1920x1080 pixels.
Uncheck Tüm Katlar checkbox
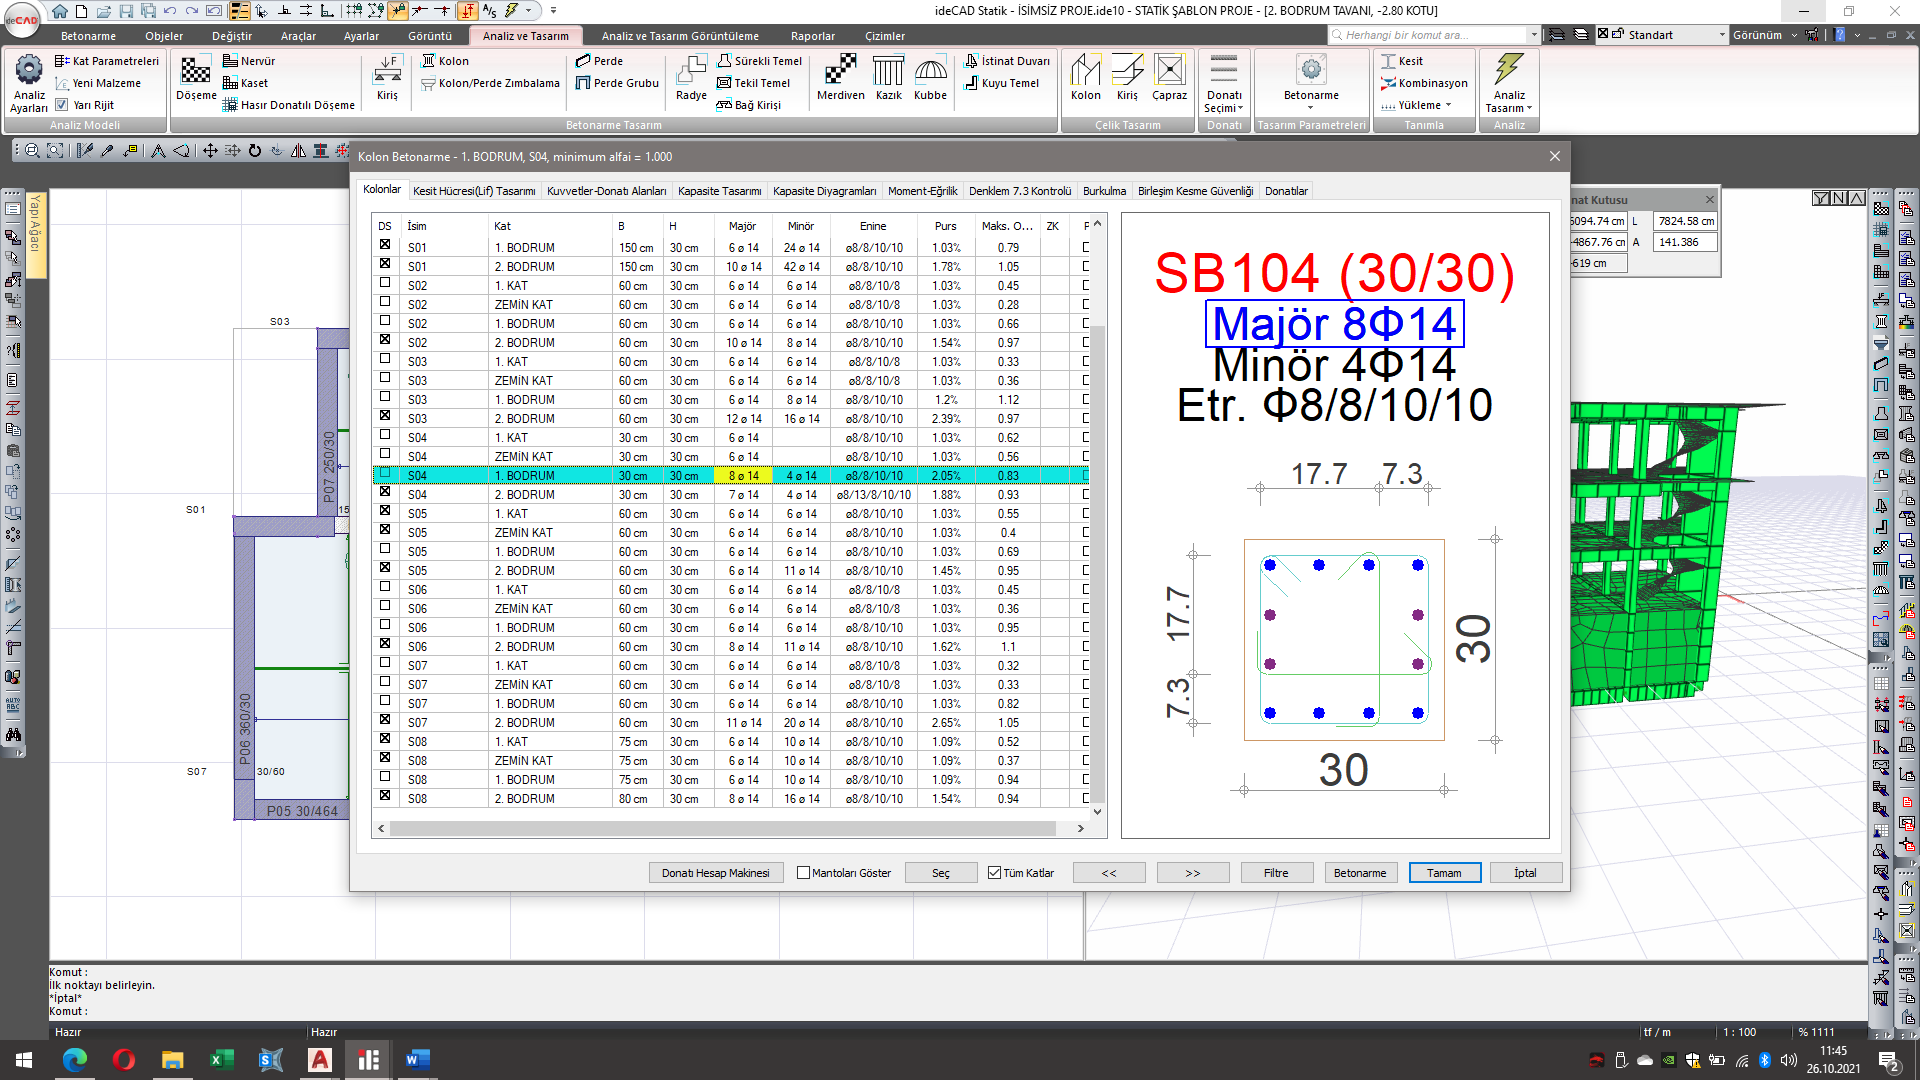click(x=994, y=873)
